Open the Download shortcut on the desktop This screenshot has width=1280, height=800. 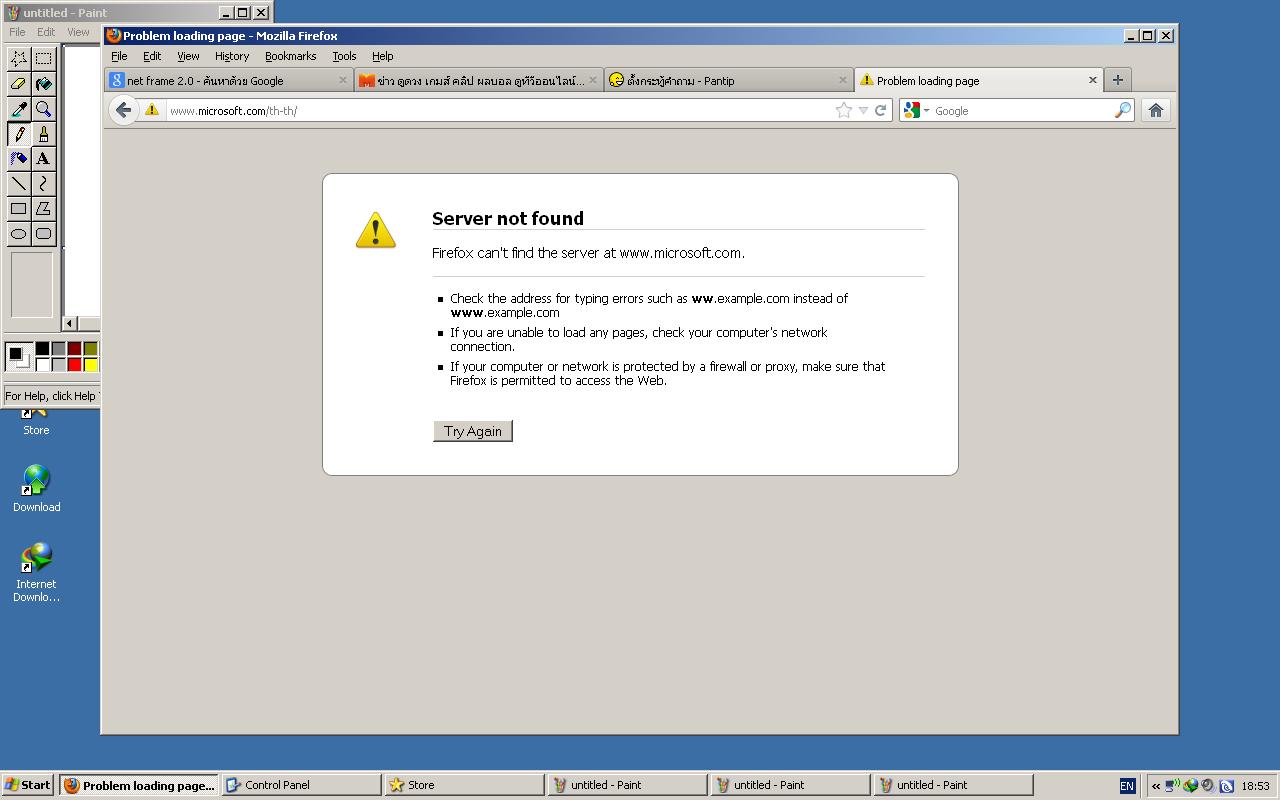(x=36, y=489)
